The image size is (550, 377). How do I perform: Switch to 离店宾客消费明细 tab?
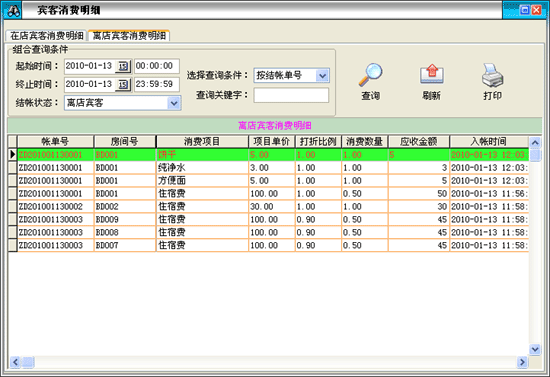[x=129, y=36]
